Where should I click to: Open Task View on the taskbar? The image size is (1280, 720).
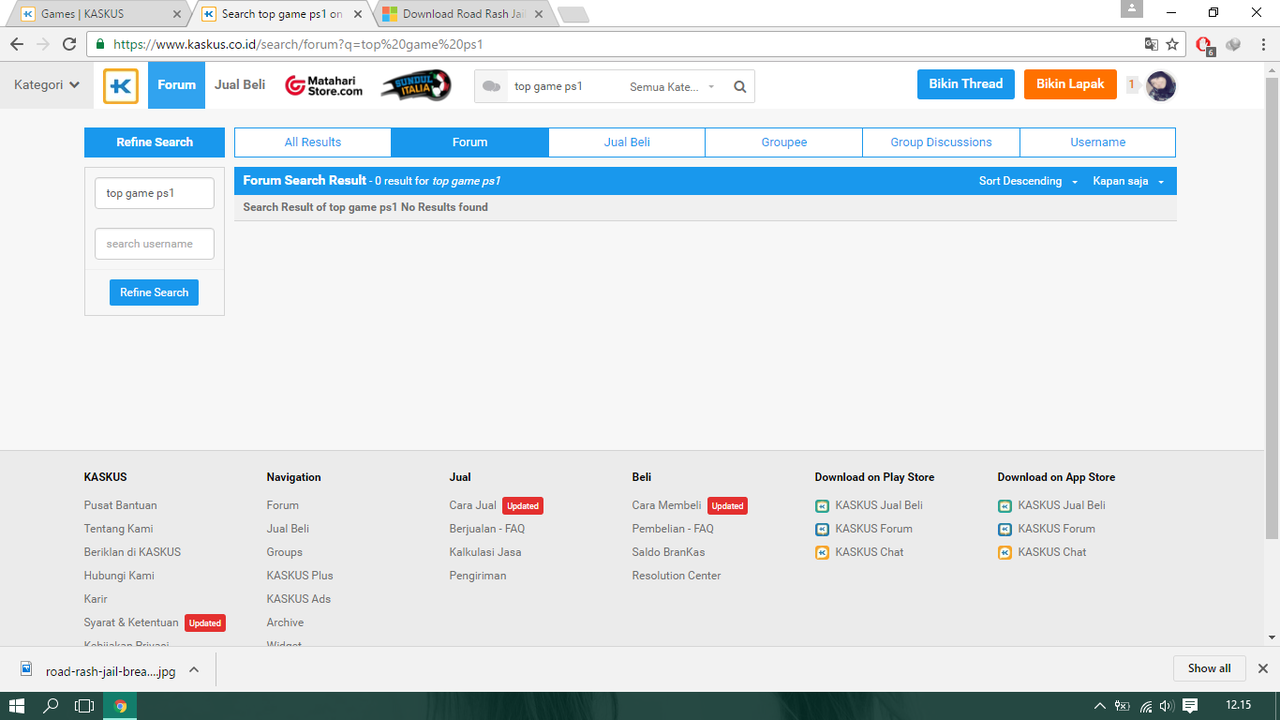(85, 706)
